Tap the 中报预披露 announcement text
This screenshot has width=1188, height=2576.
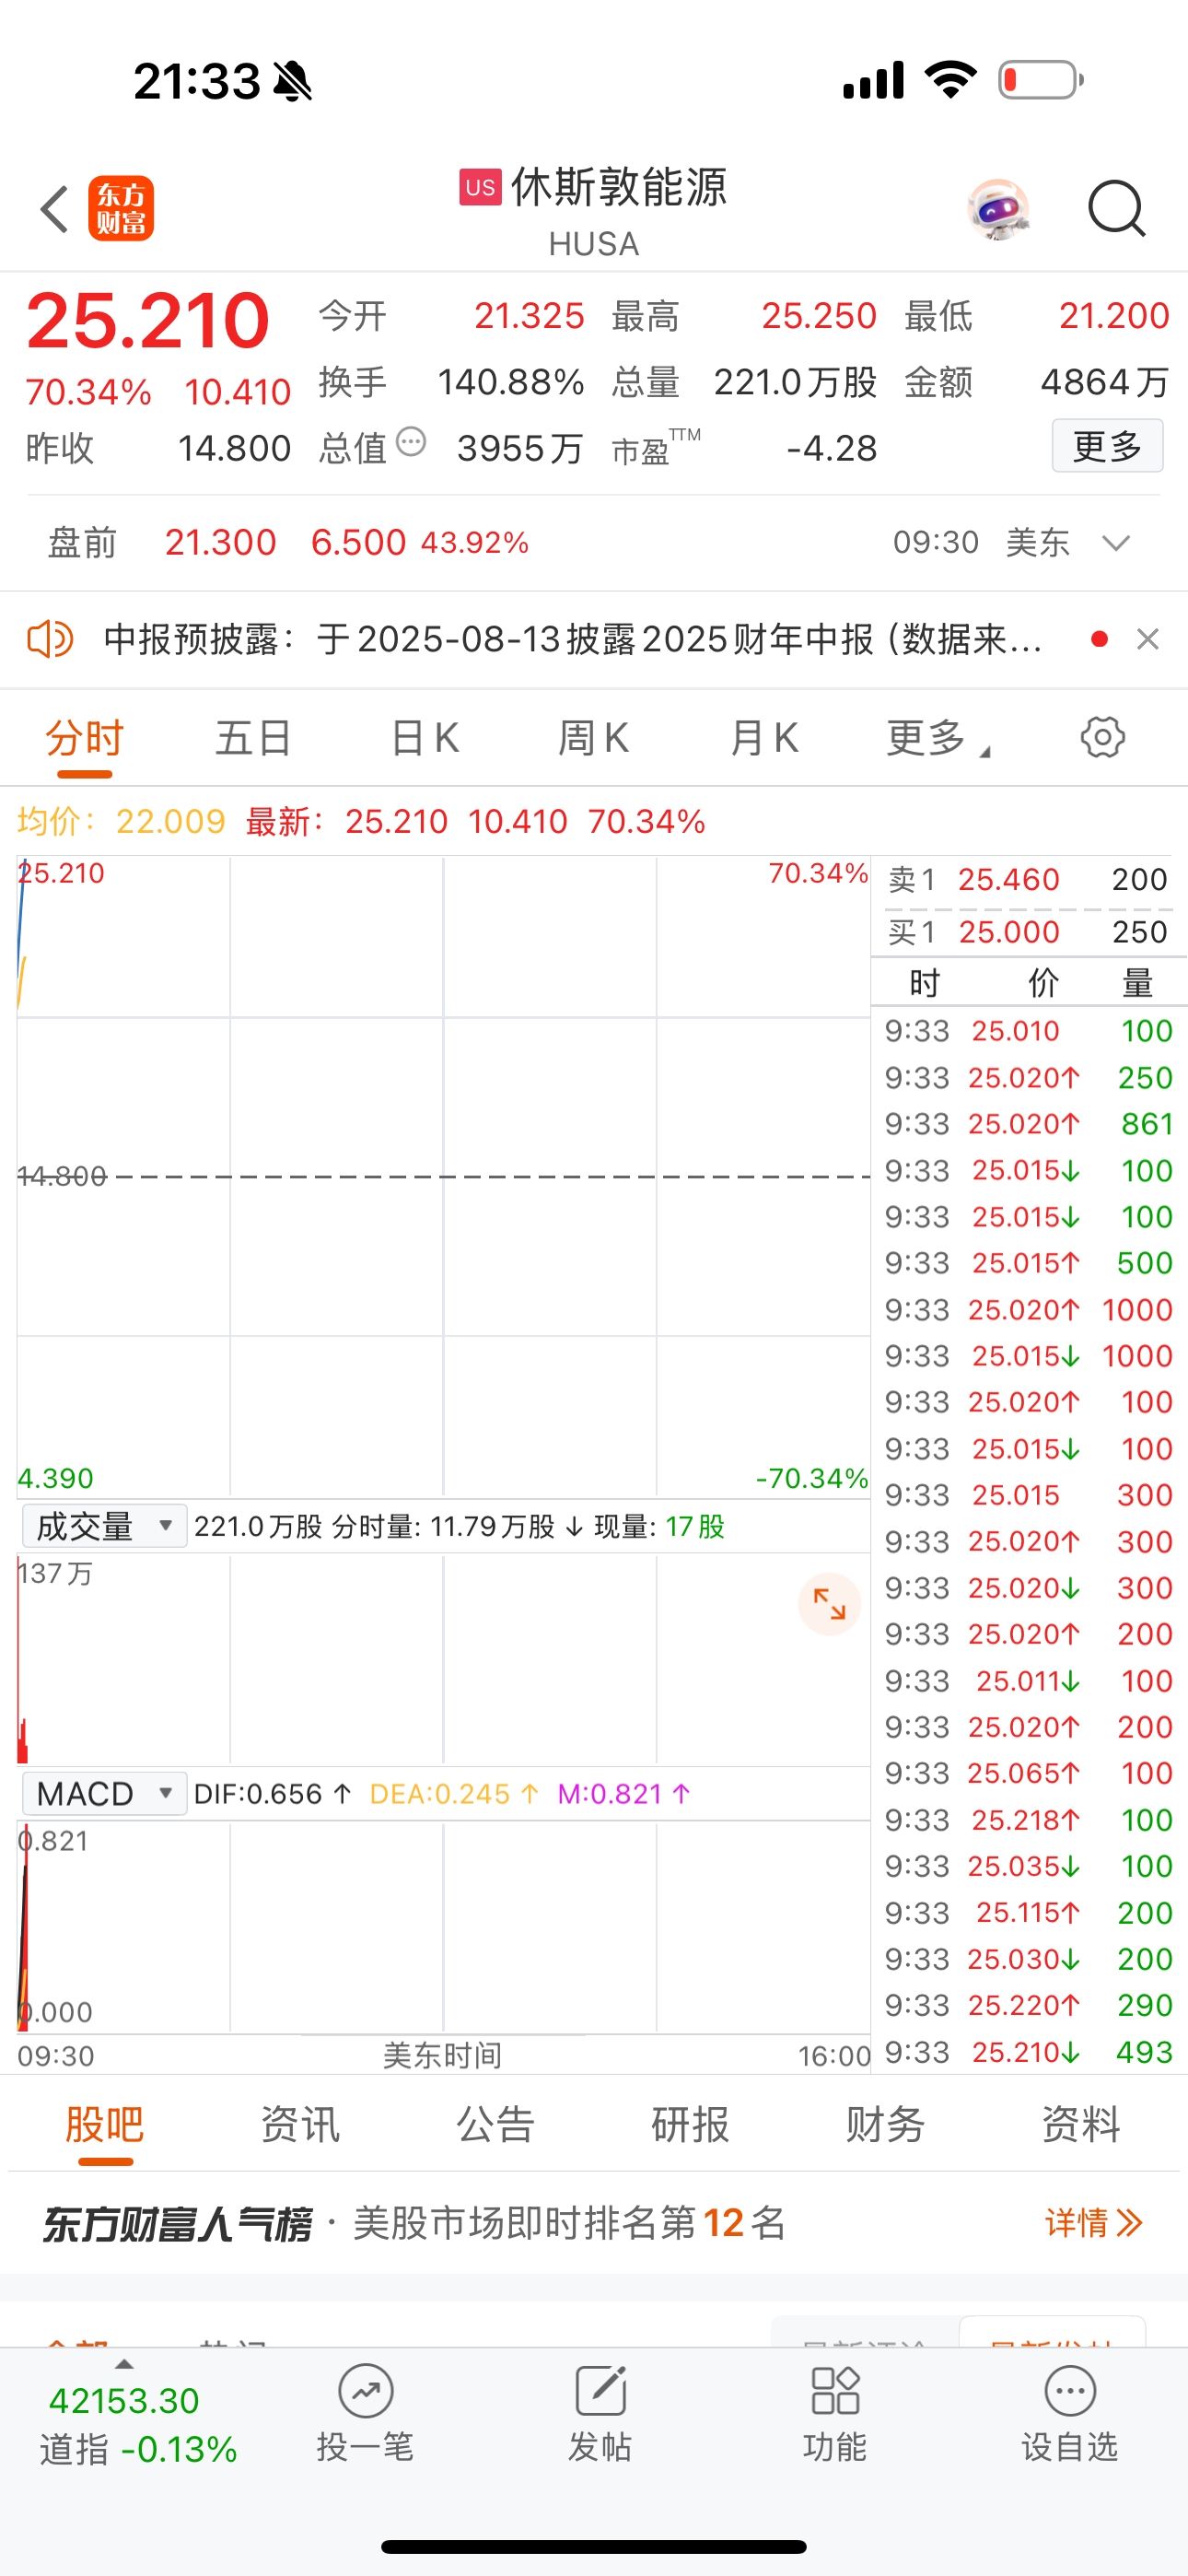click(x=573, y=639)
